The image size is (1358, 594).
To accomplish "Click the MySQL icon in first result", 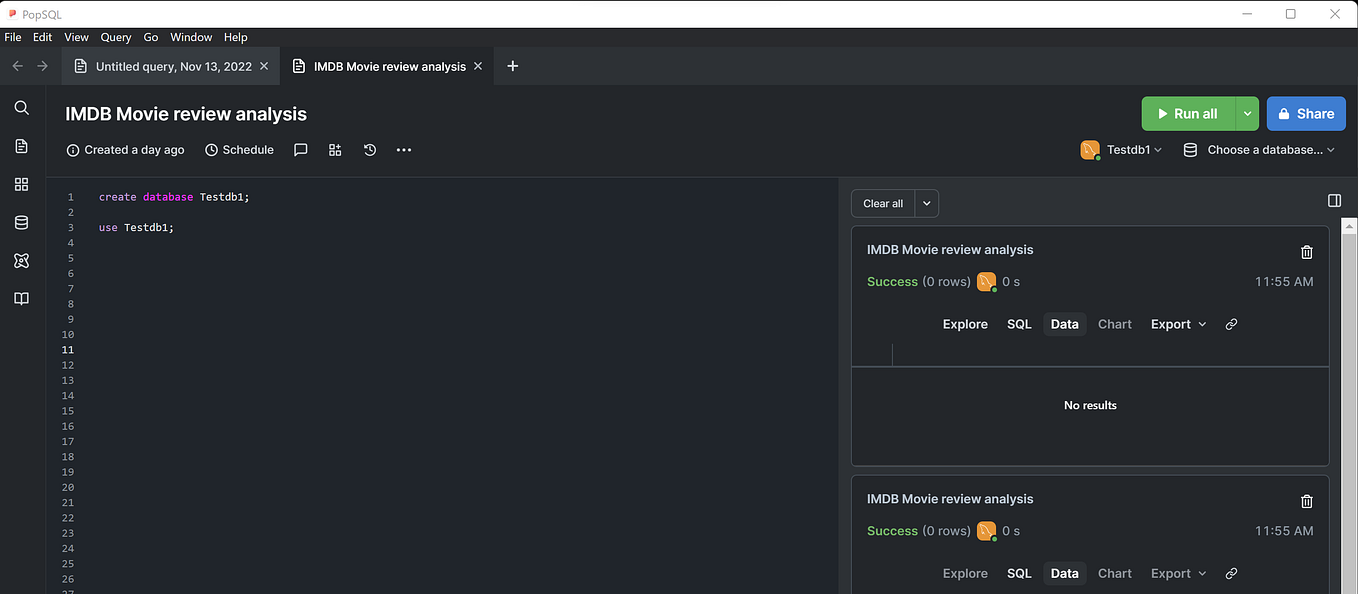I will click(x=987, y=282).
